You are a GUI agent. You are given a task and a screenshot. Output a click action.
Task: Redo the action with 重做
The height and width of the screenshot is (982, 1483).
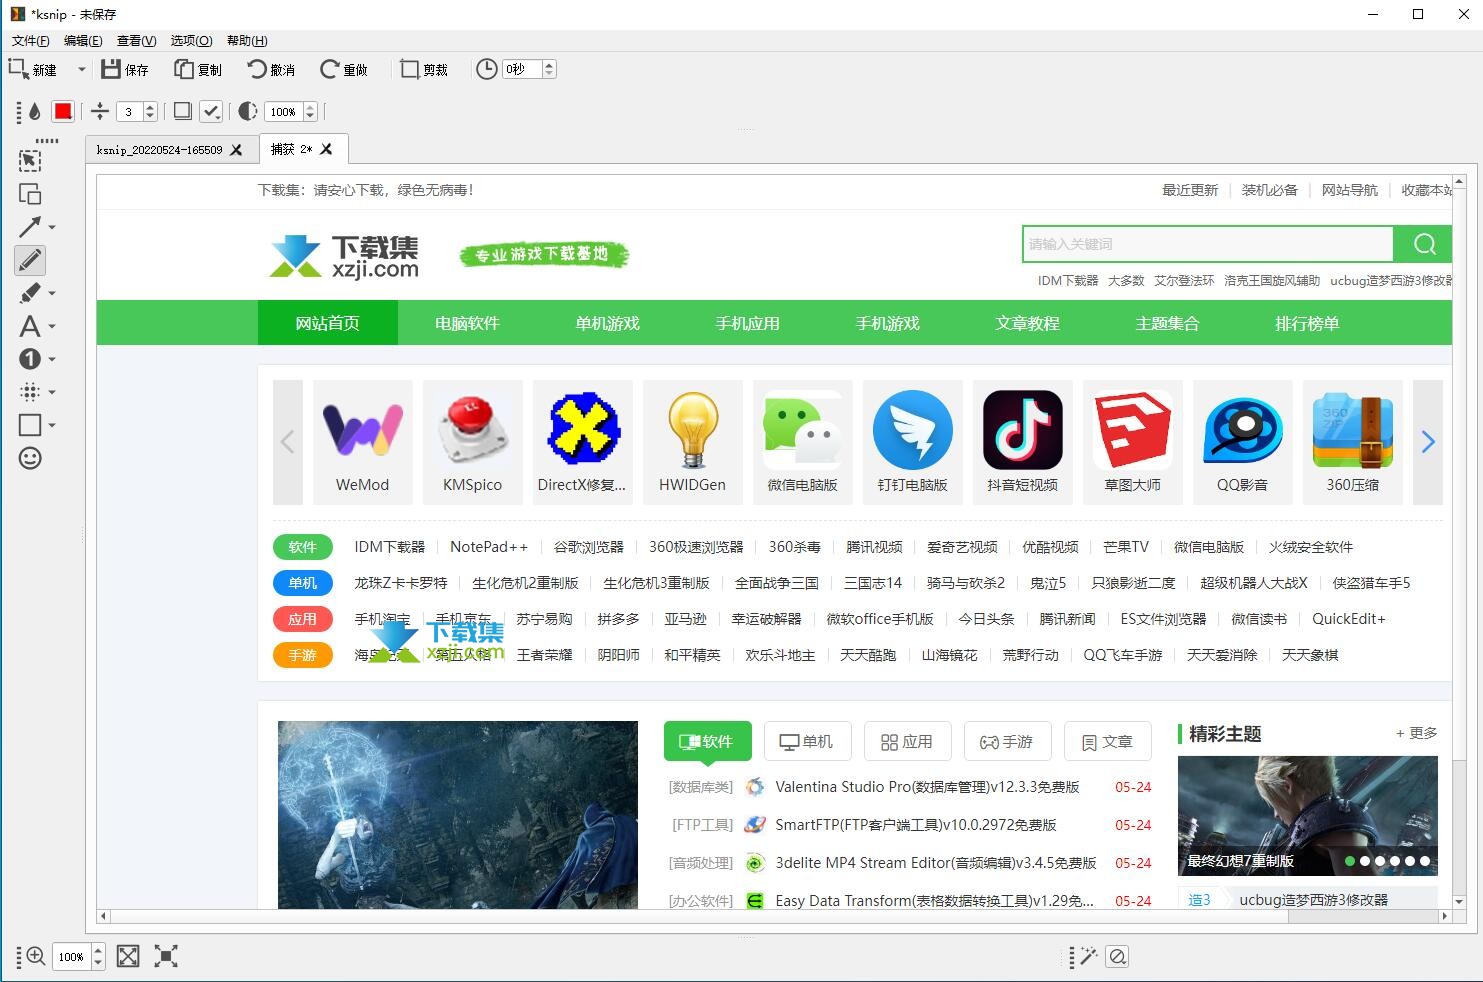click(x=344, y=69)
